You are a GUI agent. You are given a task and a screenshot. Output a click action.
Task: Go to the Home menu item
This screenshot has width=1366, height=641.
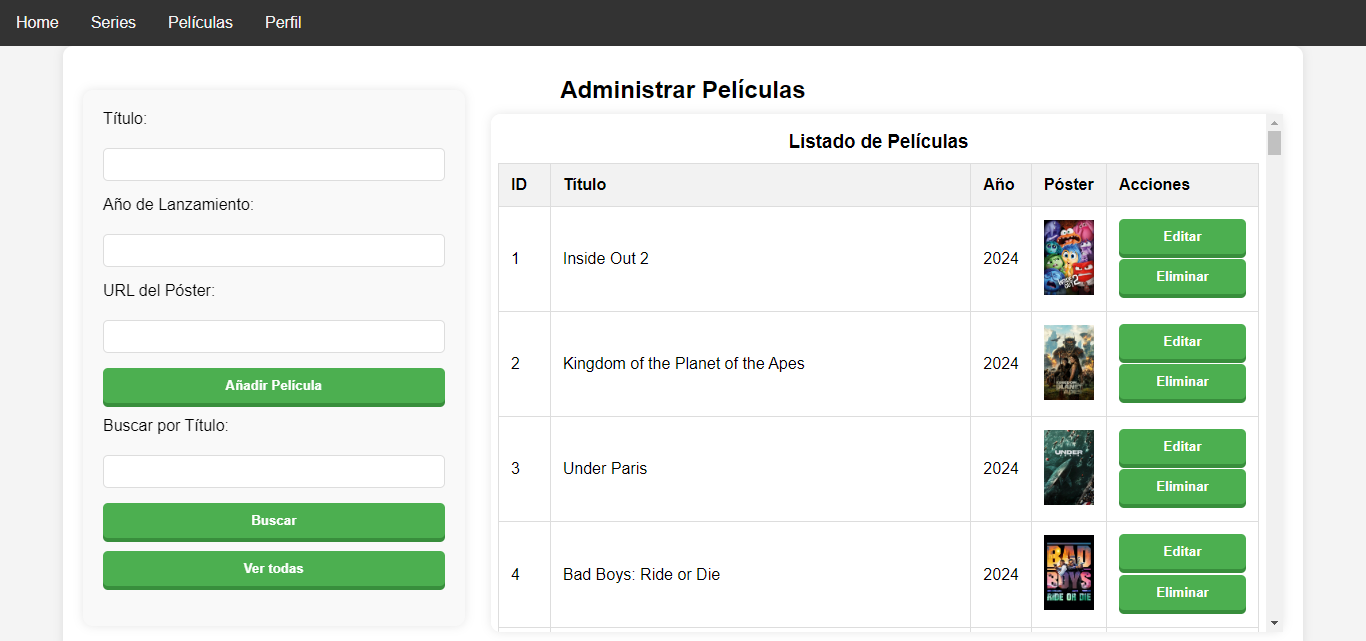point(37,22)
